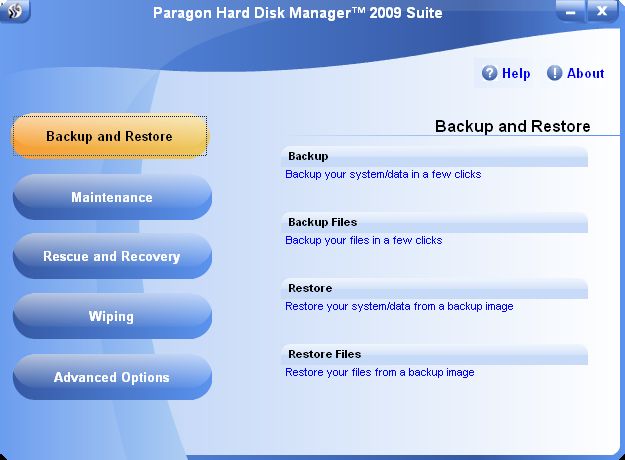Click the Backup Files section header
This screenshot has height=460, width=625.
coord(434,222)
